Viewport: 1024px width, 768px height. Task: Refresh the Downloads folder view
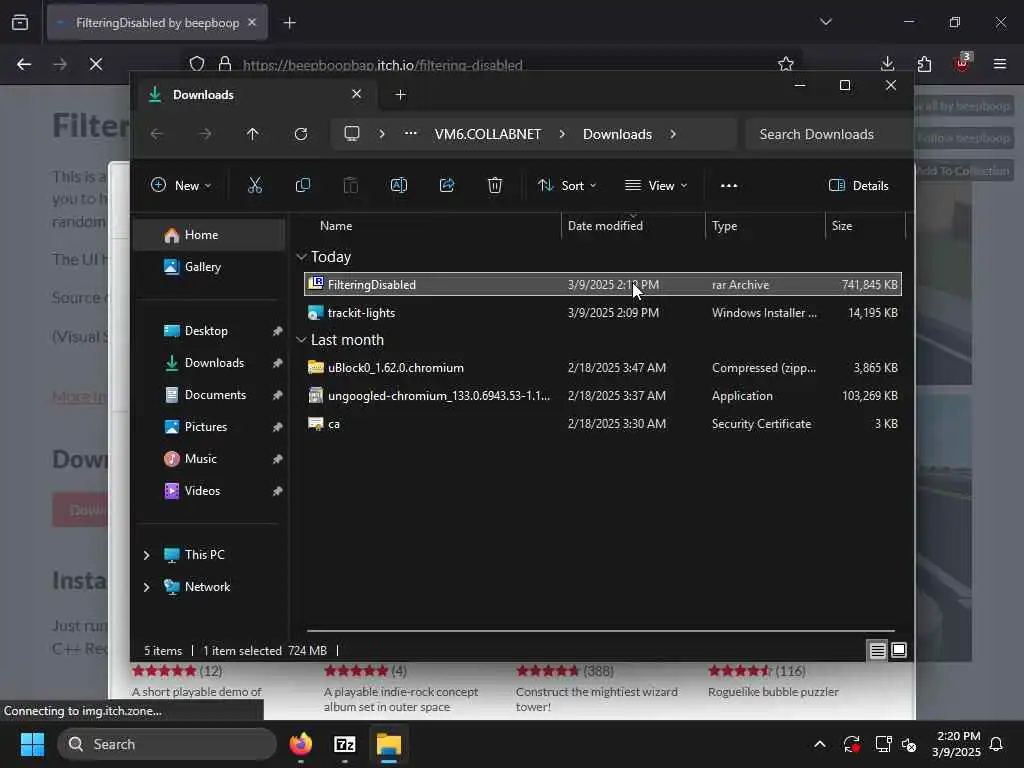pyautogui.click(x=301, y=134)
